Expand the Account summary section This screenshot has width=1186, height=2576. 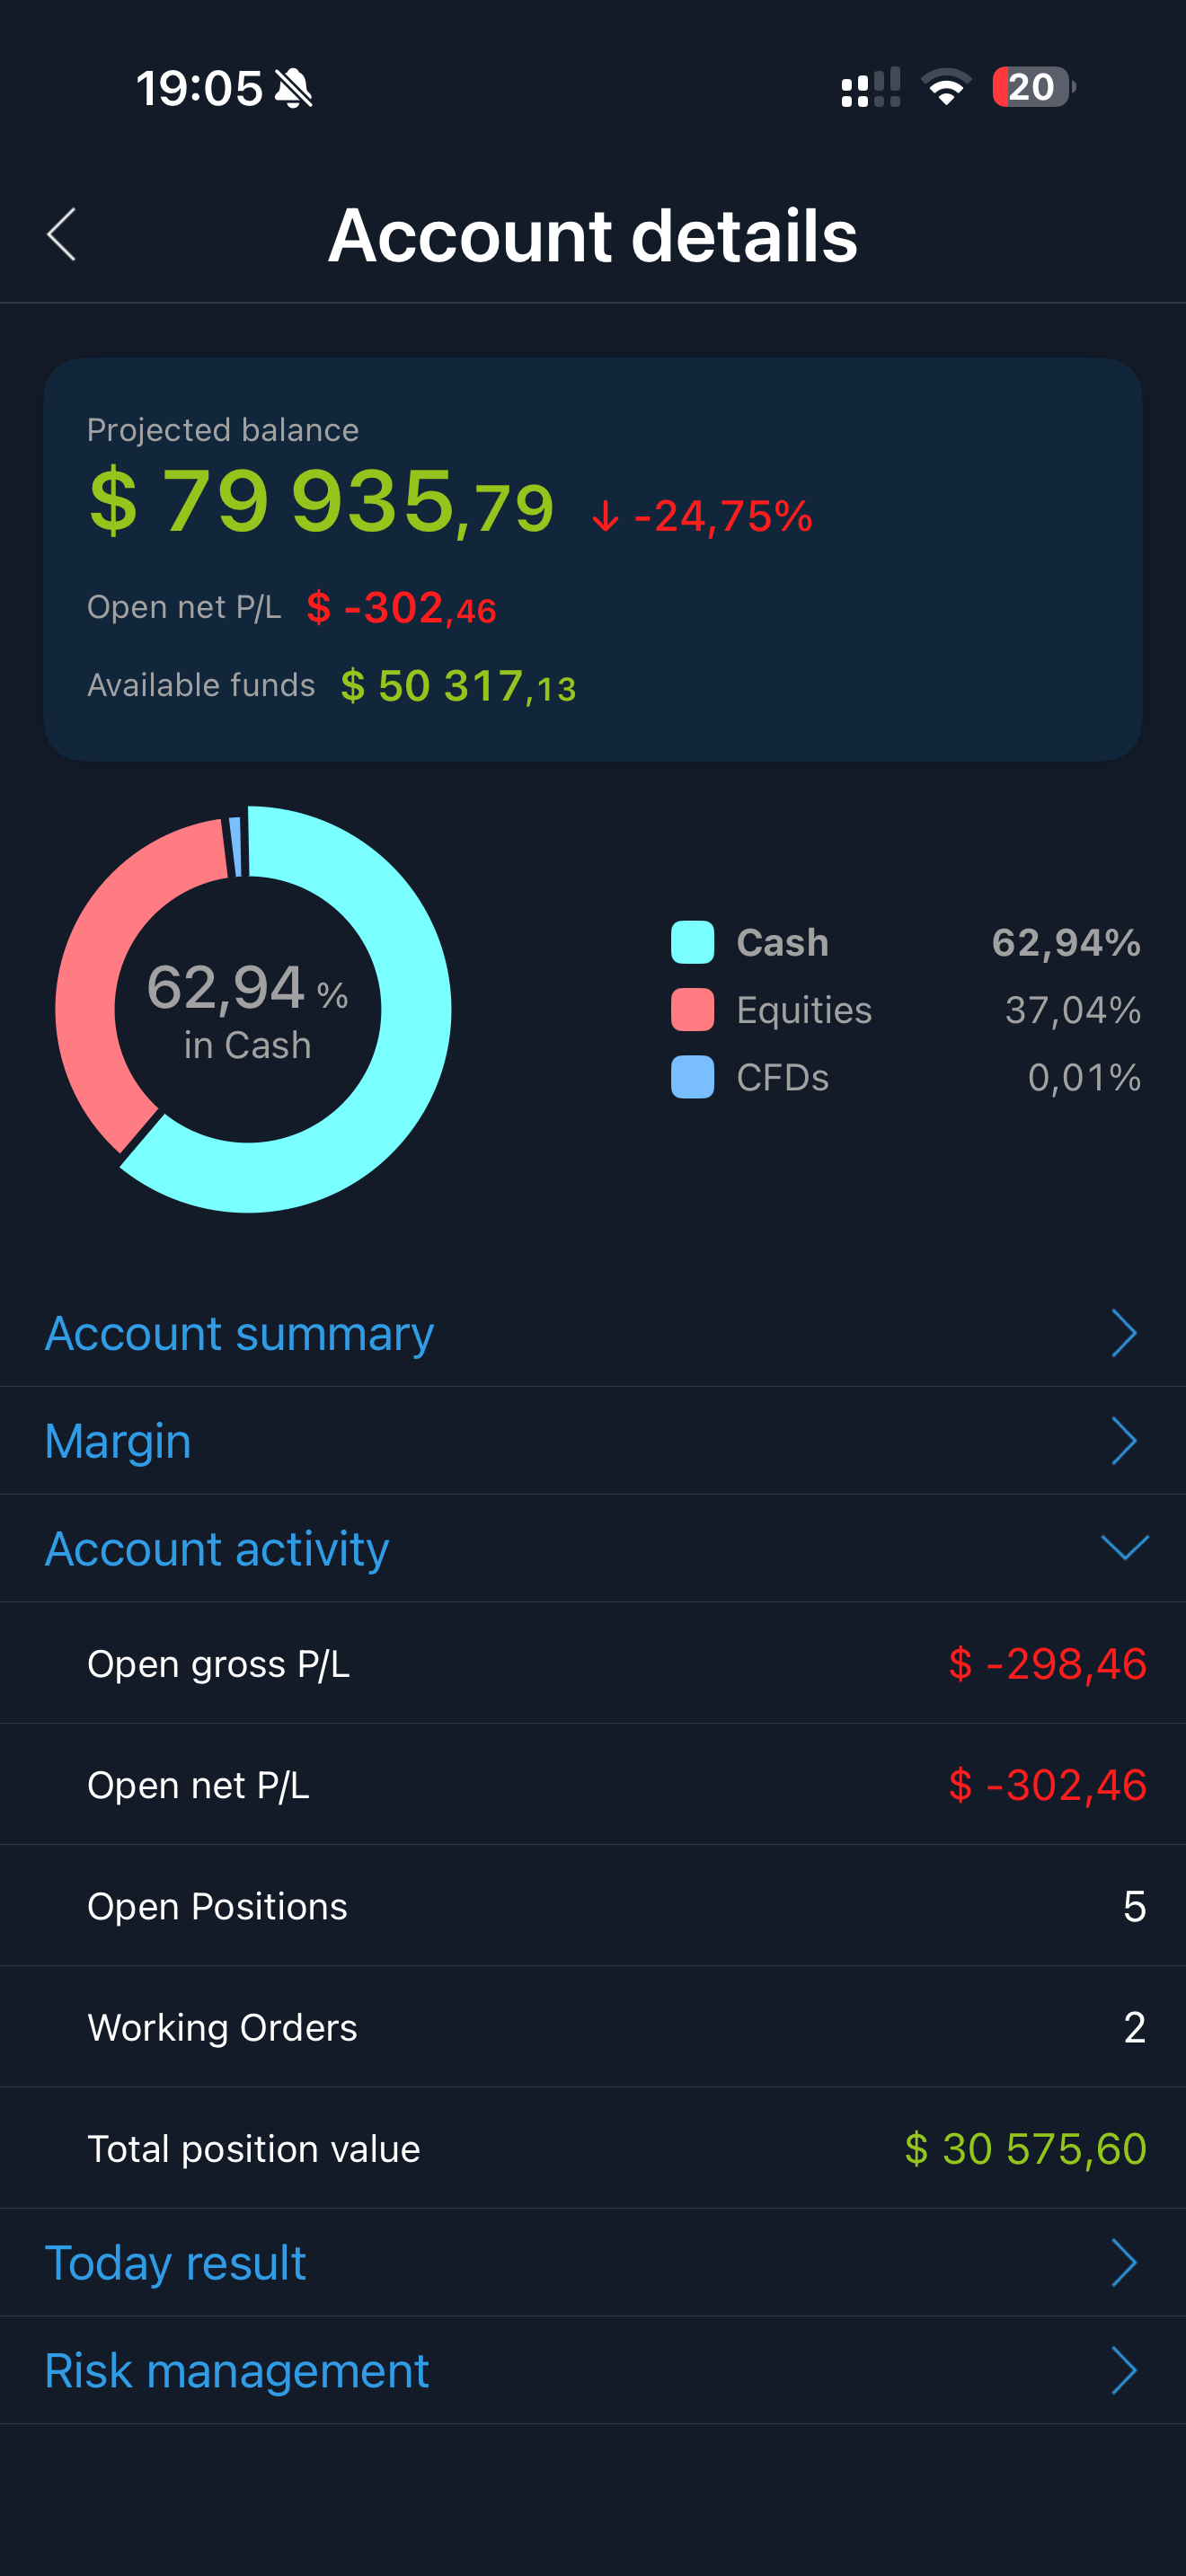1126,1333
